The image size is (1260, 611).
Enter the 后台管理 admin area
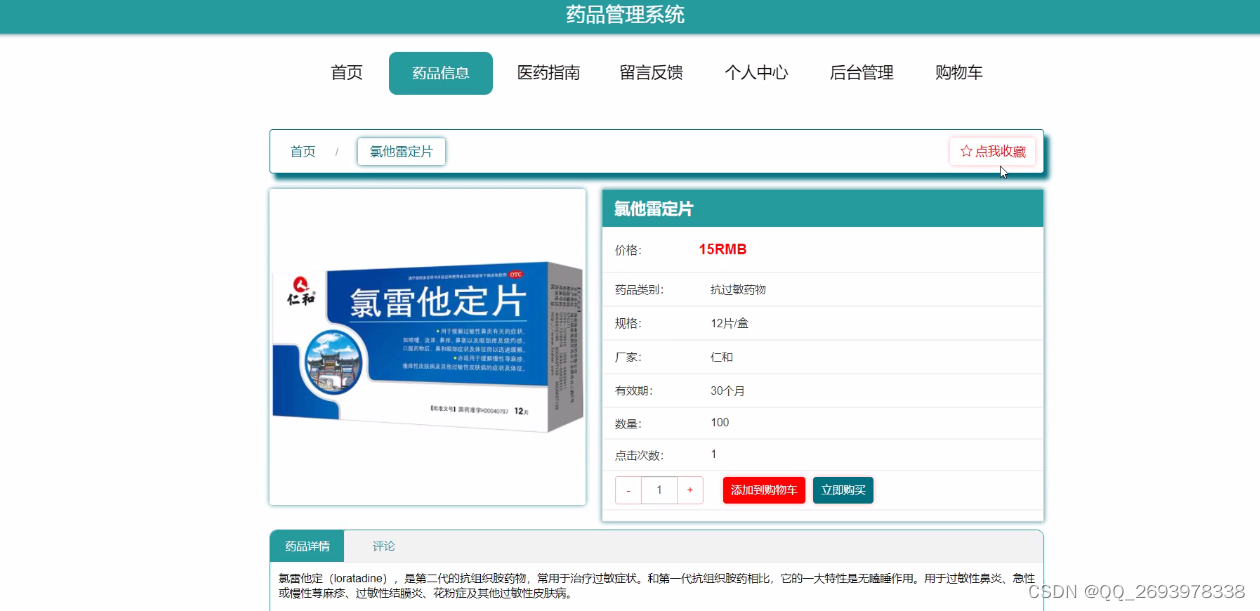(x=861, y=72)
